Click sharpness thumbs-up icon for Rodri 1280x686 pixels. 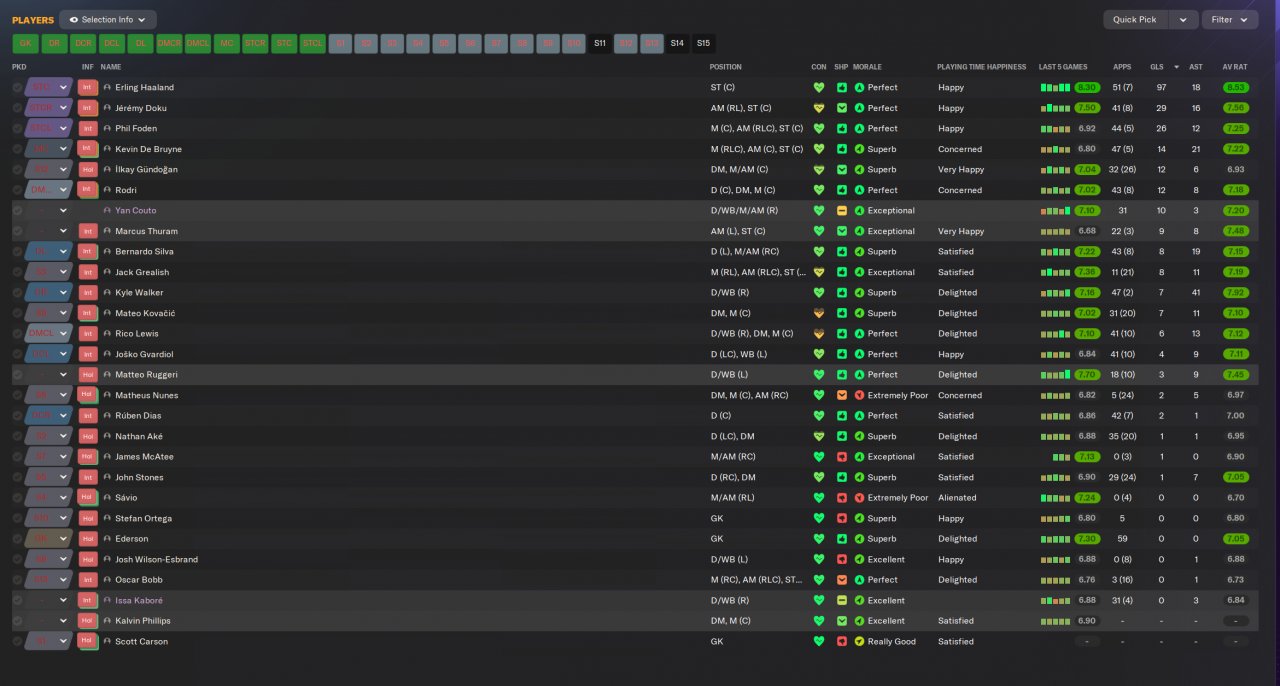842,190
